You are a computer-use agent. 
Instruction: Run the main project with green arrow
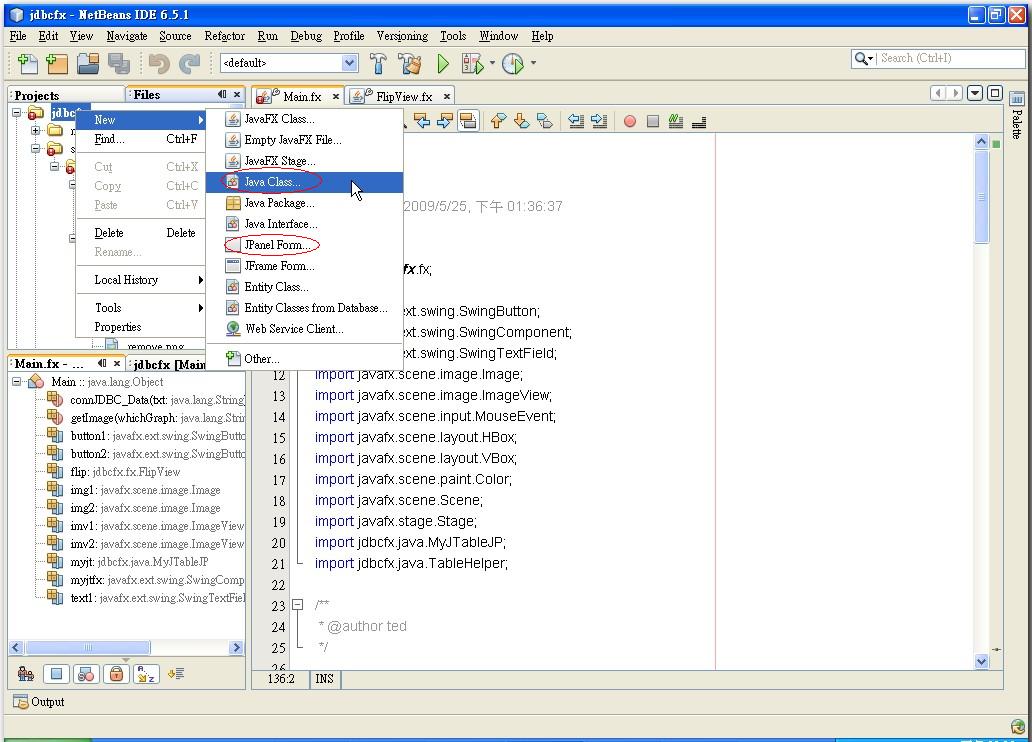tap(443, 63)
